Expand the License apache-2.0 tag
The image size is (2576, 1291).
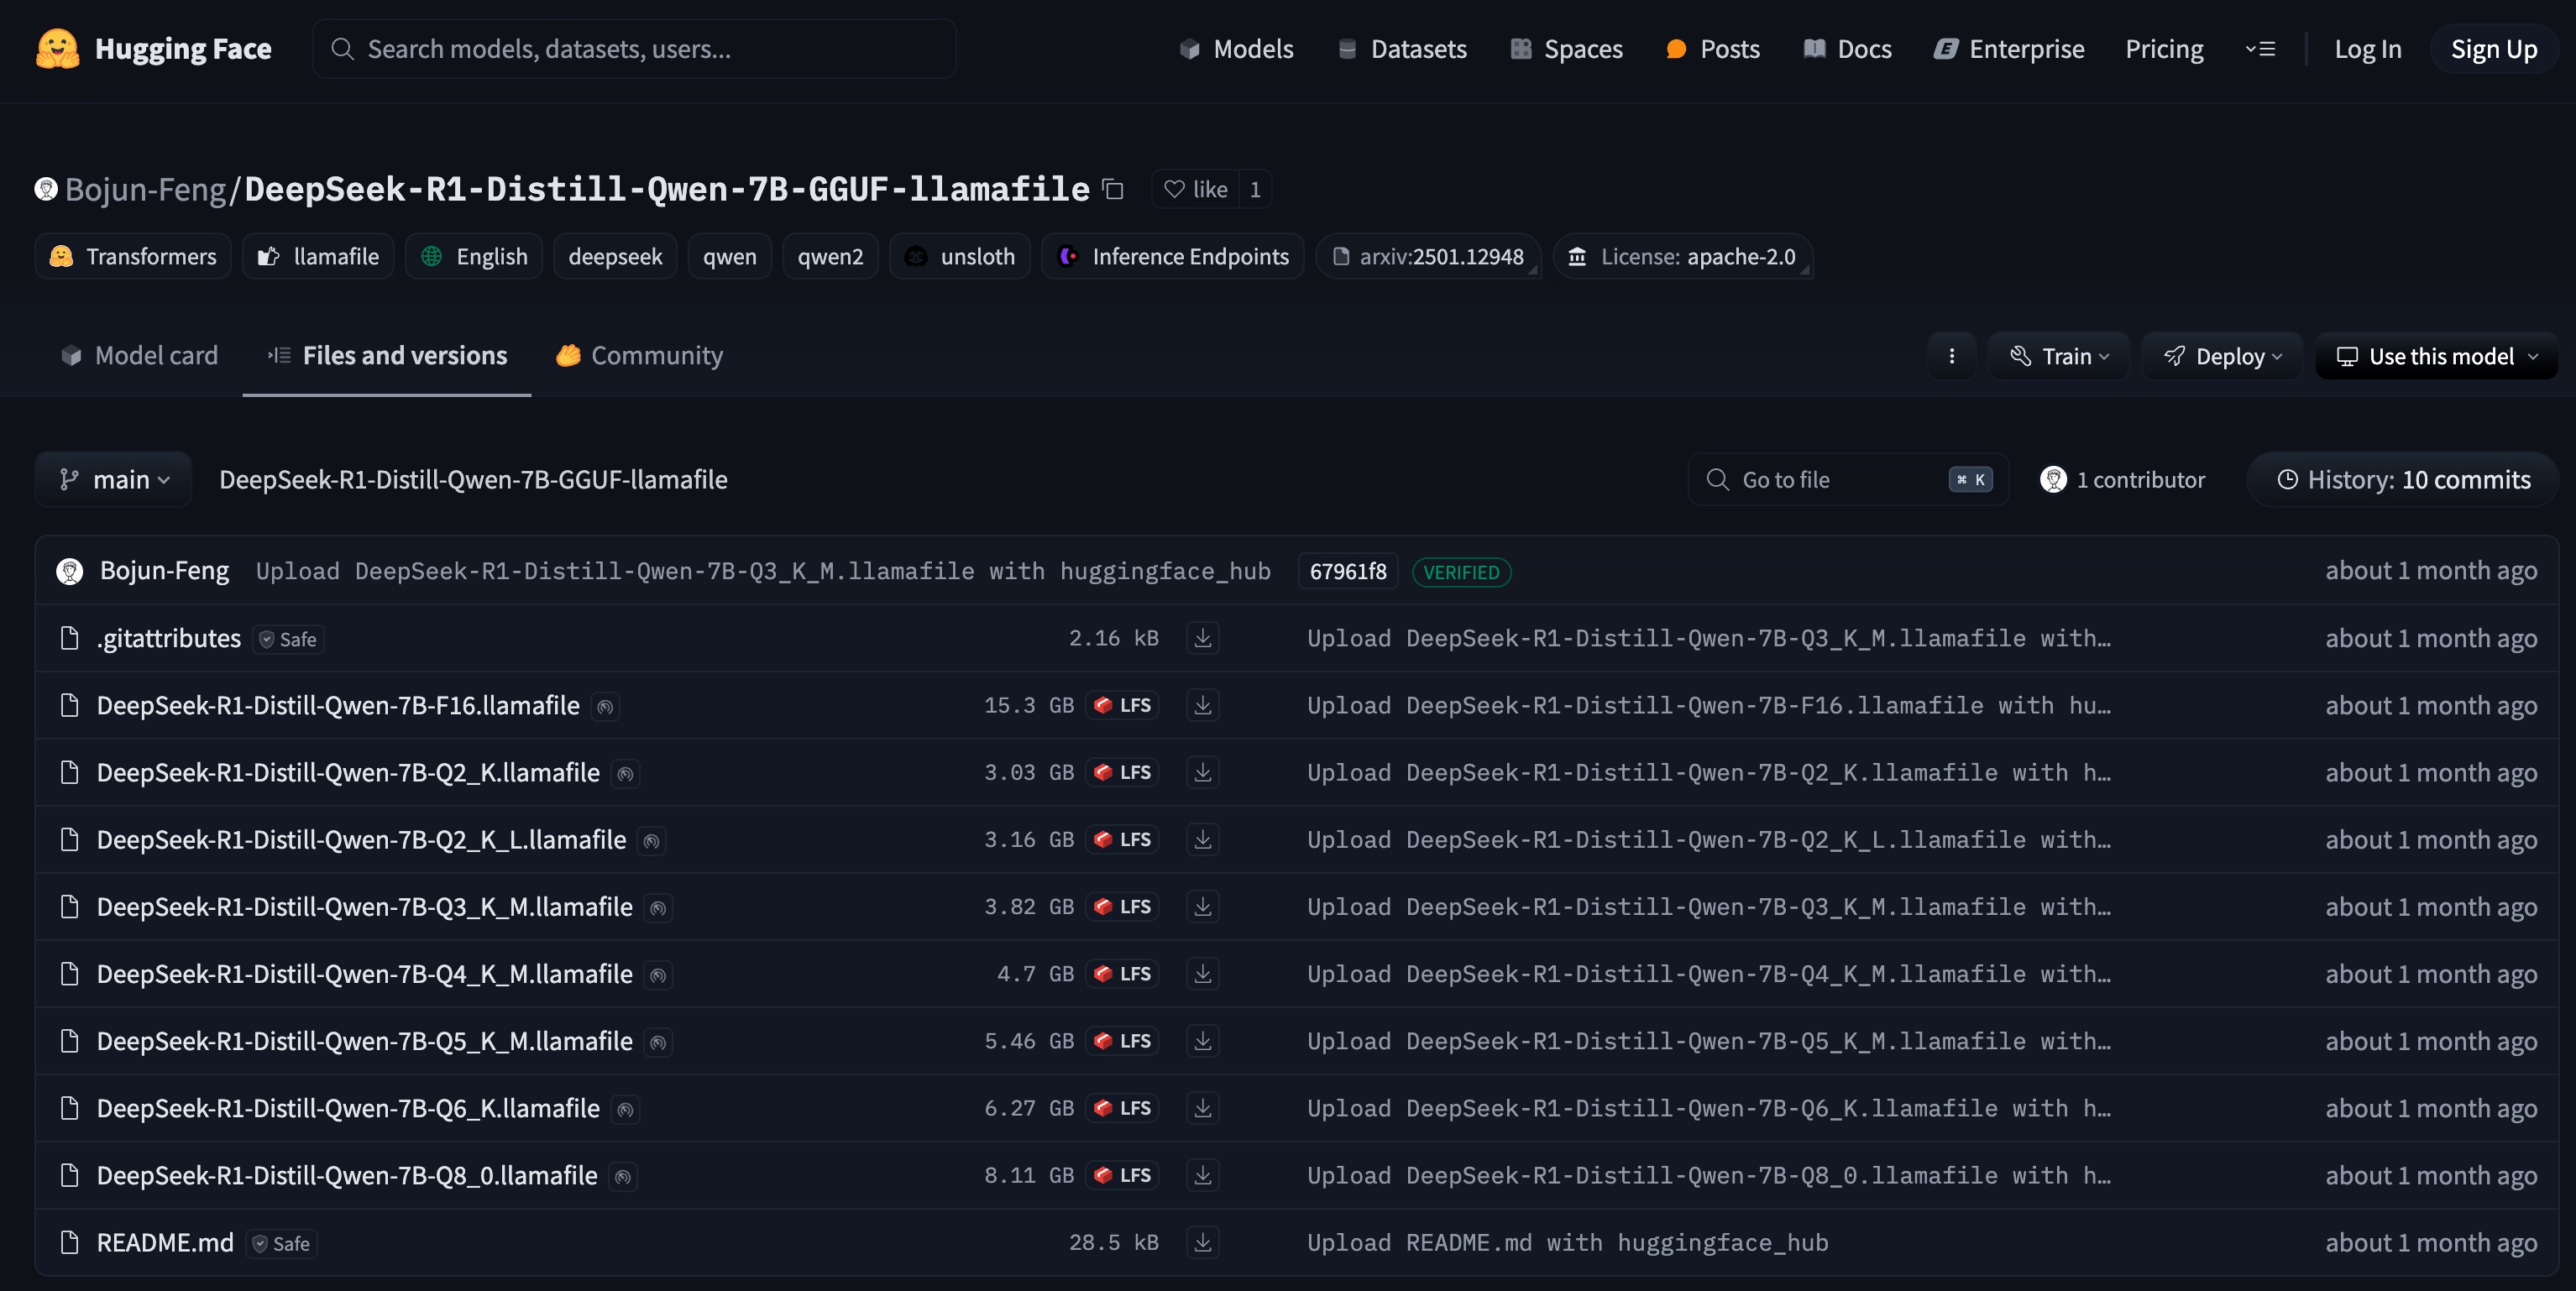(x=1682, y=256)
